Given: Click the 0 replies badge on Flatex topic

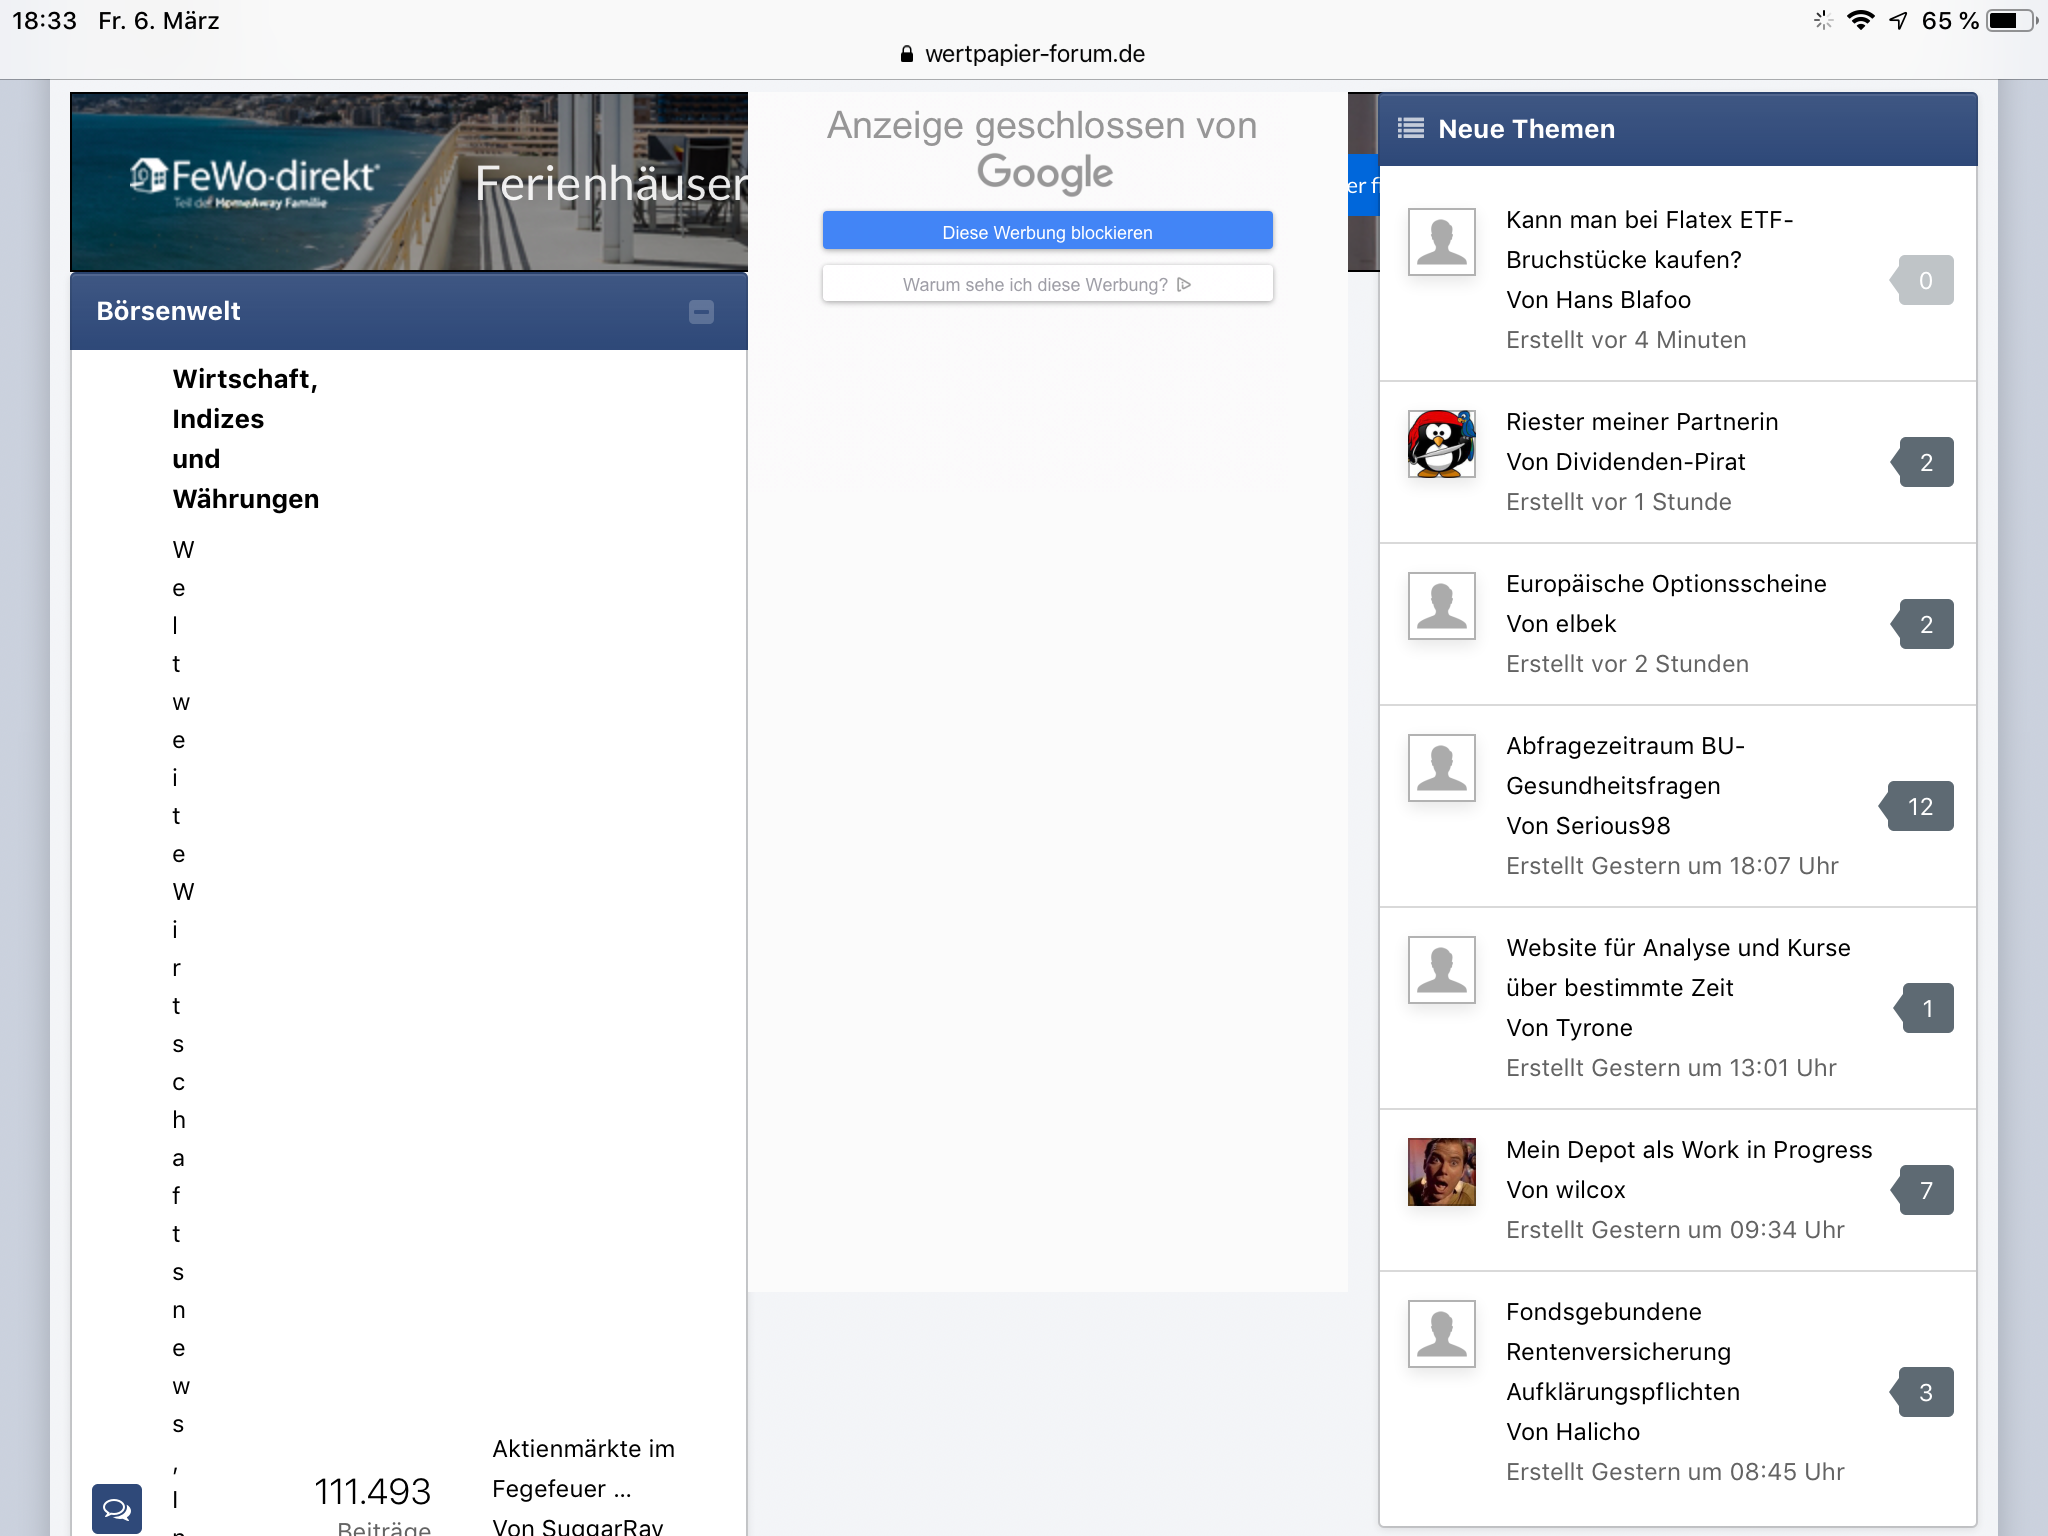Looking at the screenshot, I should (x=1925, y=280).
